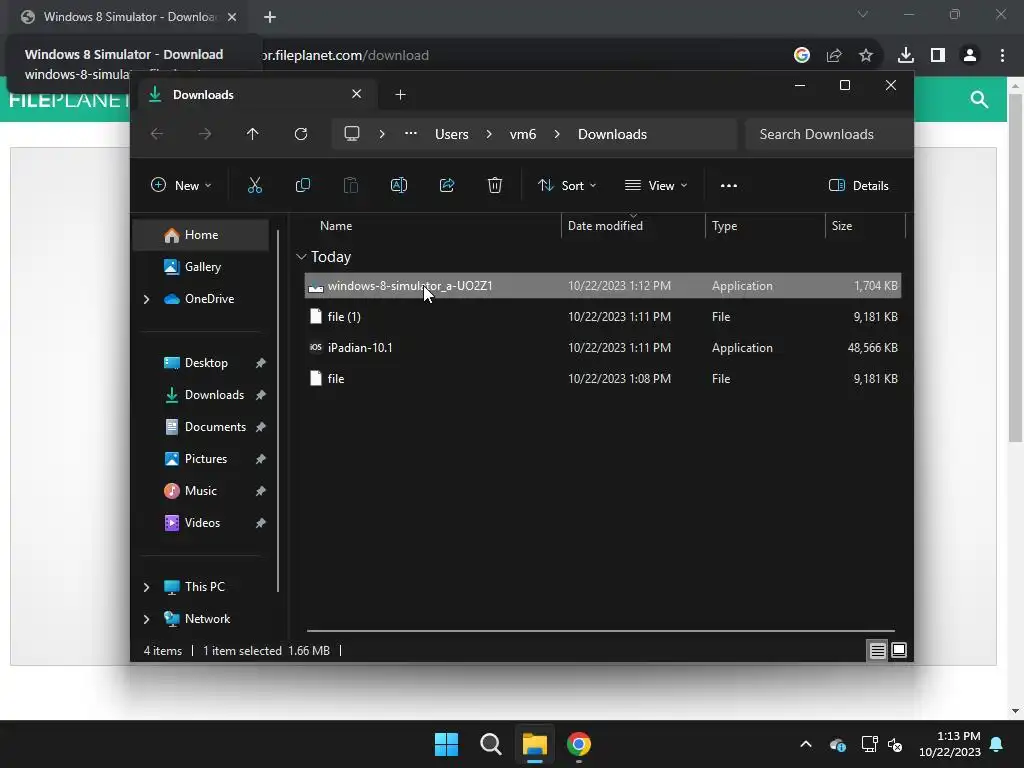
Task: Close the Downloads Explorer tab
Action: pyautogui.click(x=357, y=94)
